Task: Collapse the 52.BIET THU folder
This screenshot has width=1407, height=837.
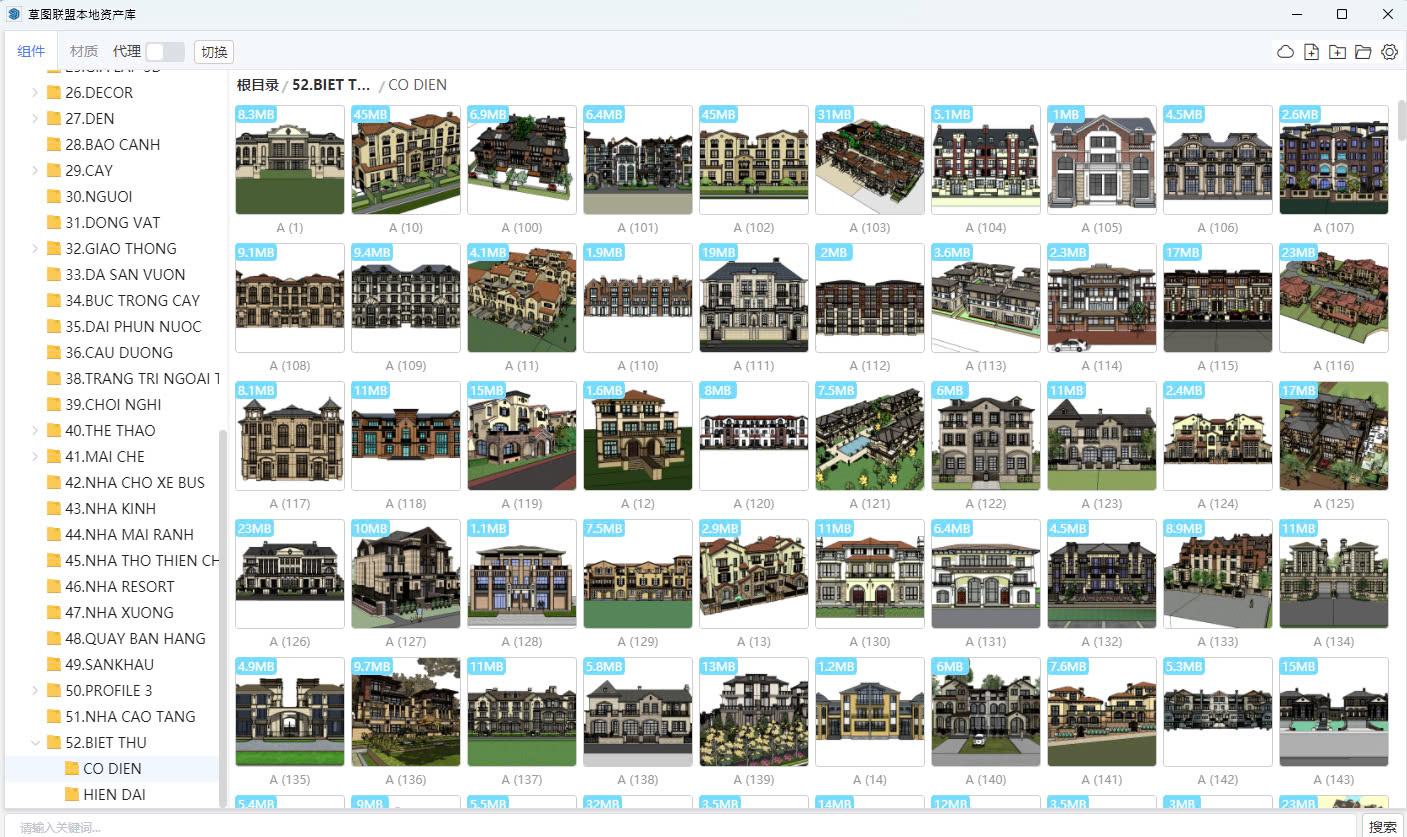Action: pos(35,743)
